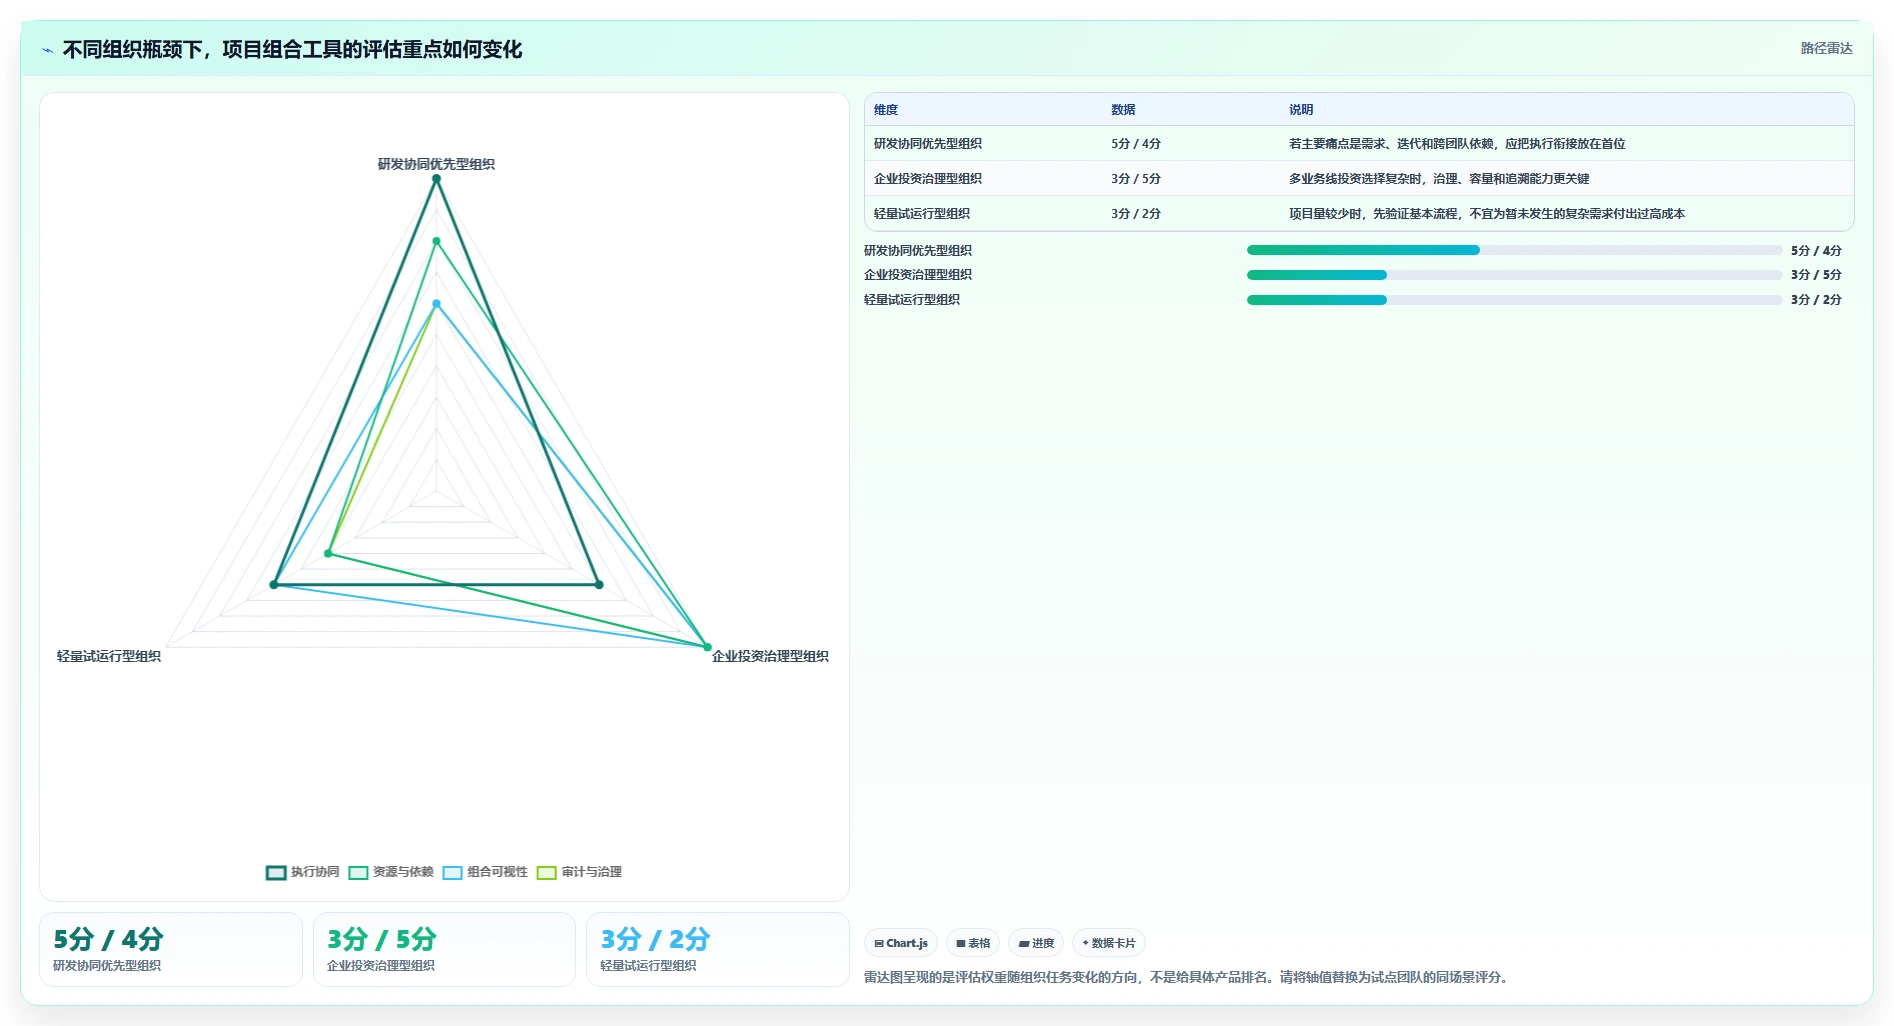Toggle the 资源与依赖 legend series
The image size is (1894, 1026).
coord(391,872)
